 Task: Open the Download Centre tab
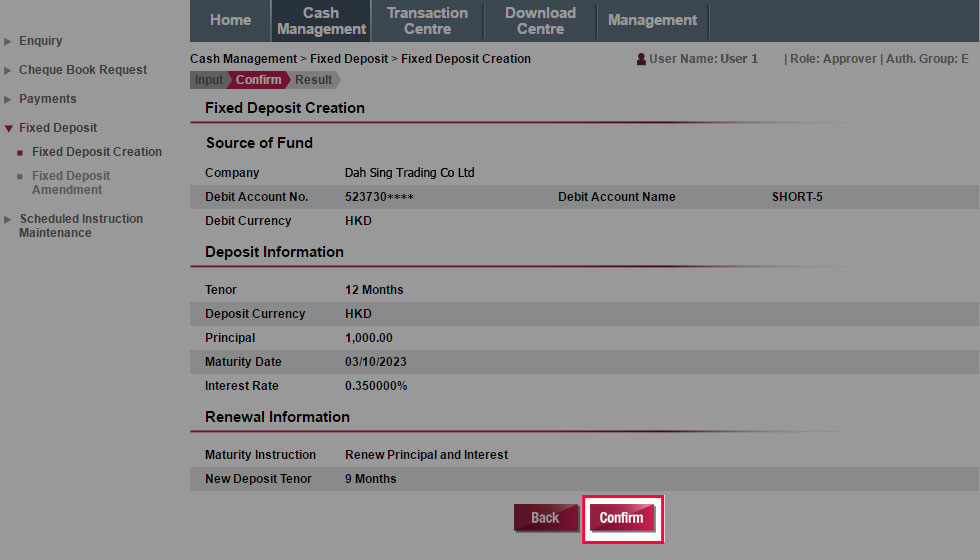[541, 21]
